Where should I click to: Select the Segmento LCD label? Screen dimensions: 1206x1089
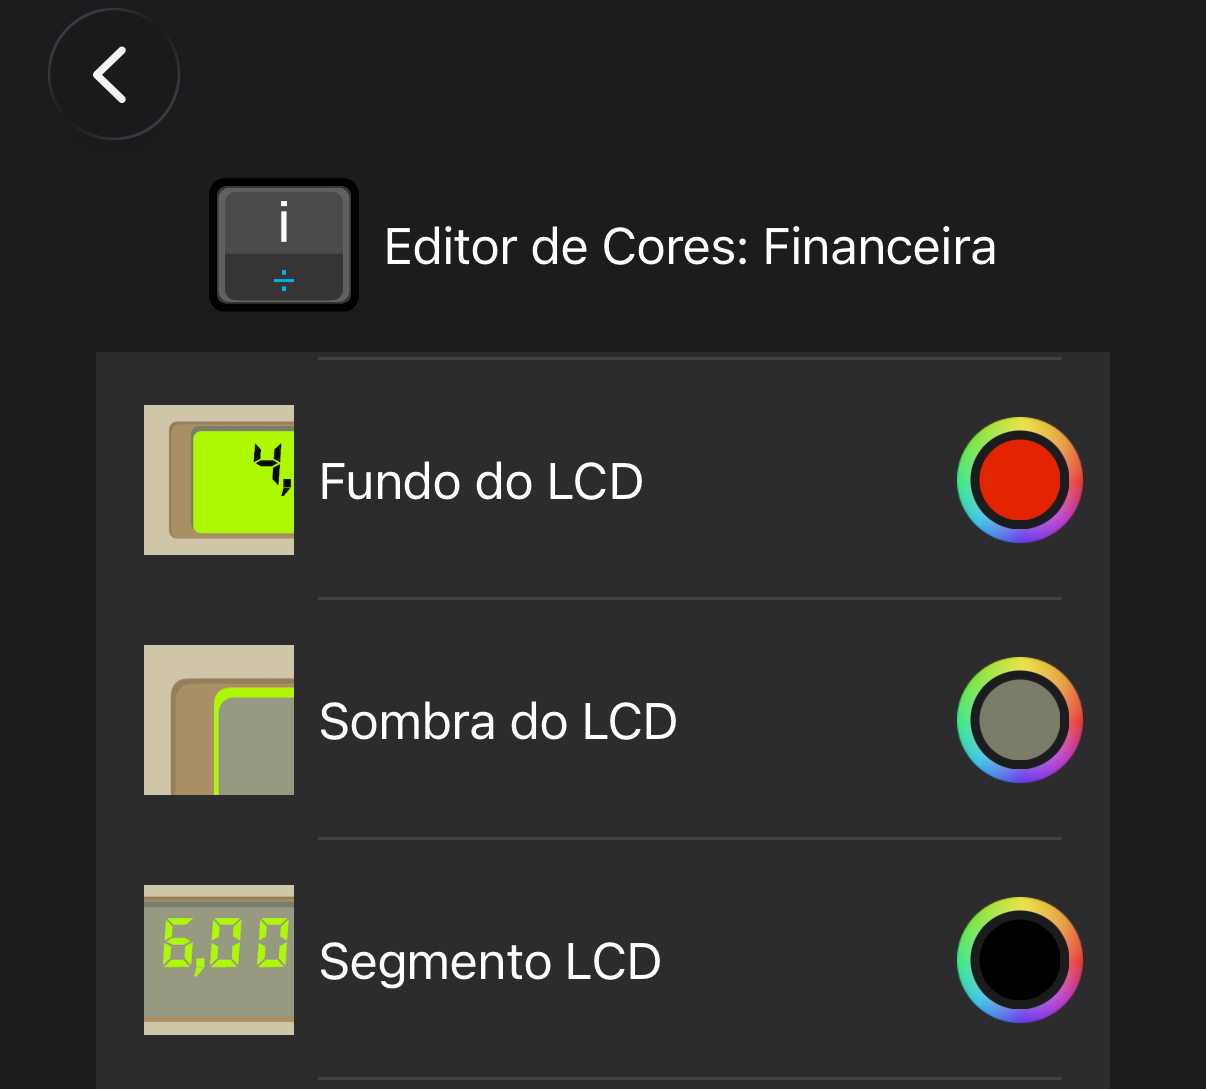[490, 962]
